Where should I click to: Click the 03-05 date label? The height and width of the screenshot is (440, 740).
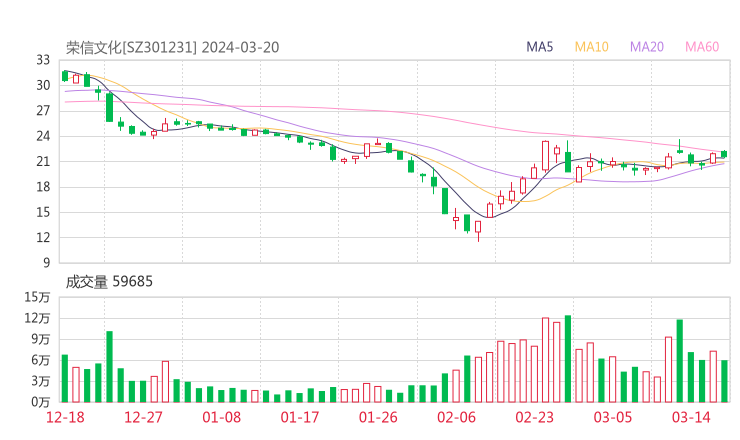(613, 417)
